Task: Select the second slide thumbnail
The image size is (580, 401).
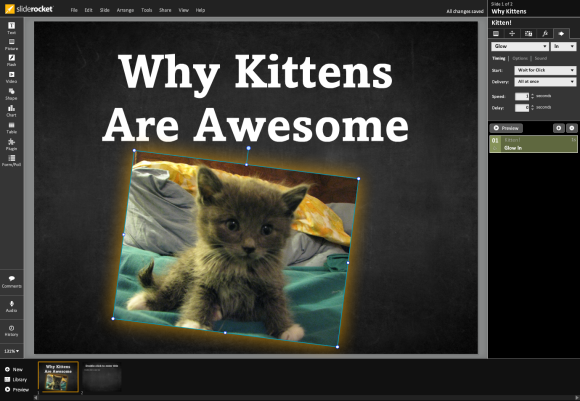Action: point(102,377)
